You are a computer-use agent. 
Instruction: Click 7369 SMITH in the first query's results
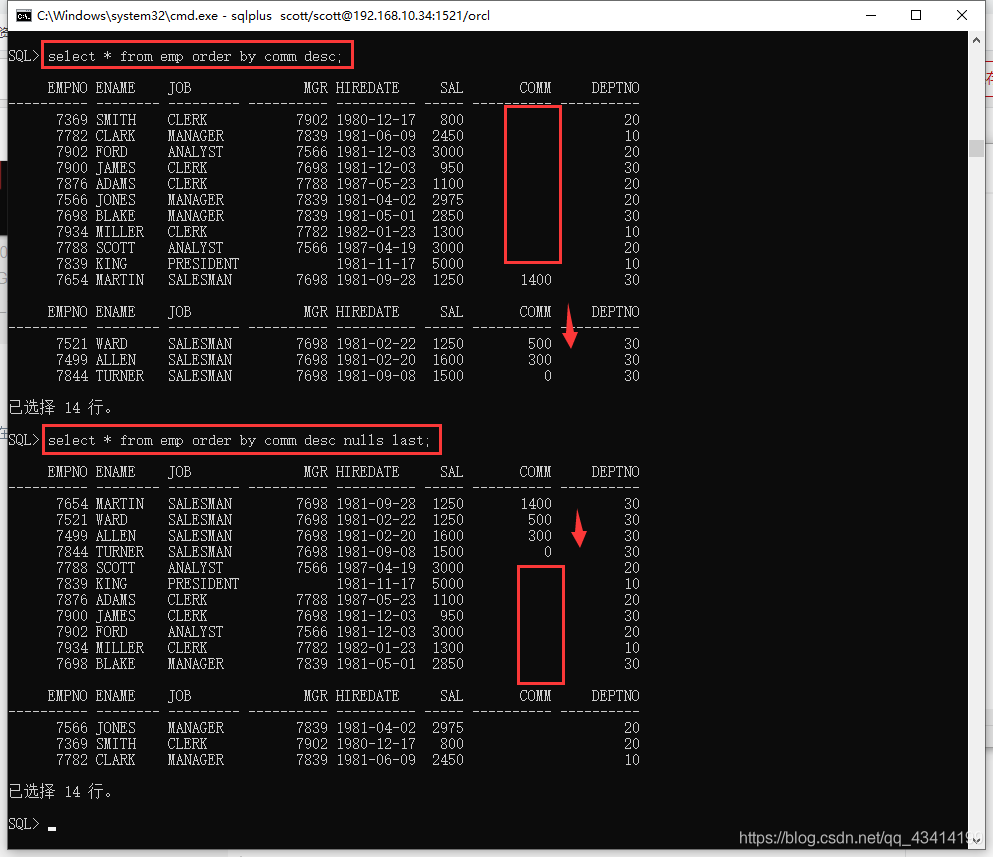pyautogui.click(x=96, y=120)
